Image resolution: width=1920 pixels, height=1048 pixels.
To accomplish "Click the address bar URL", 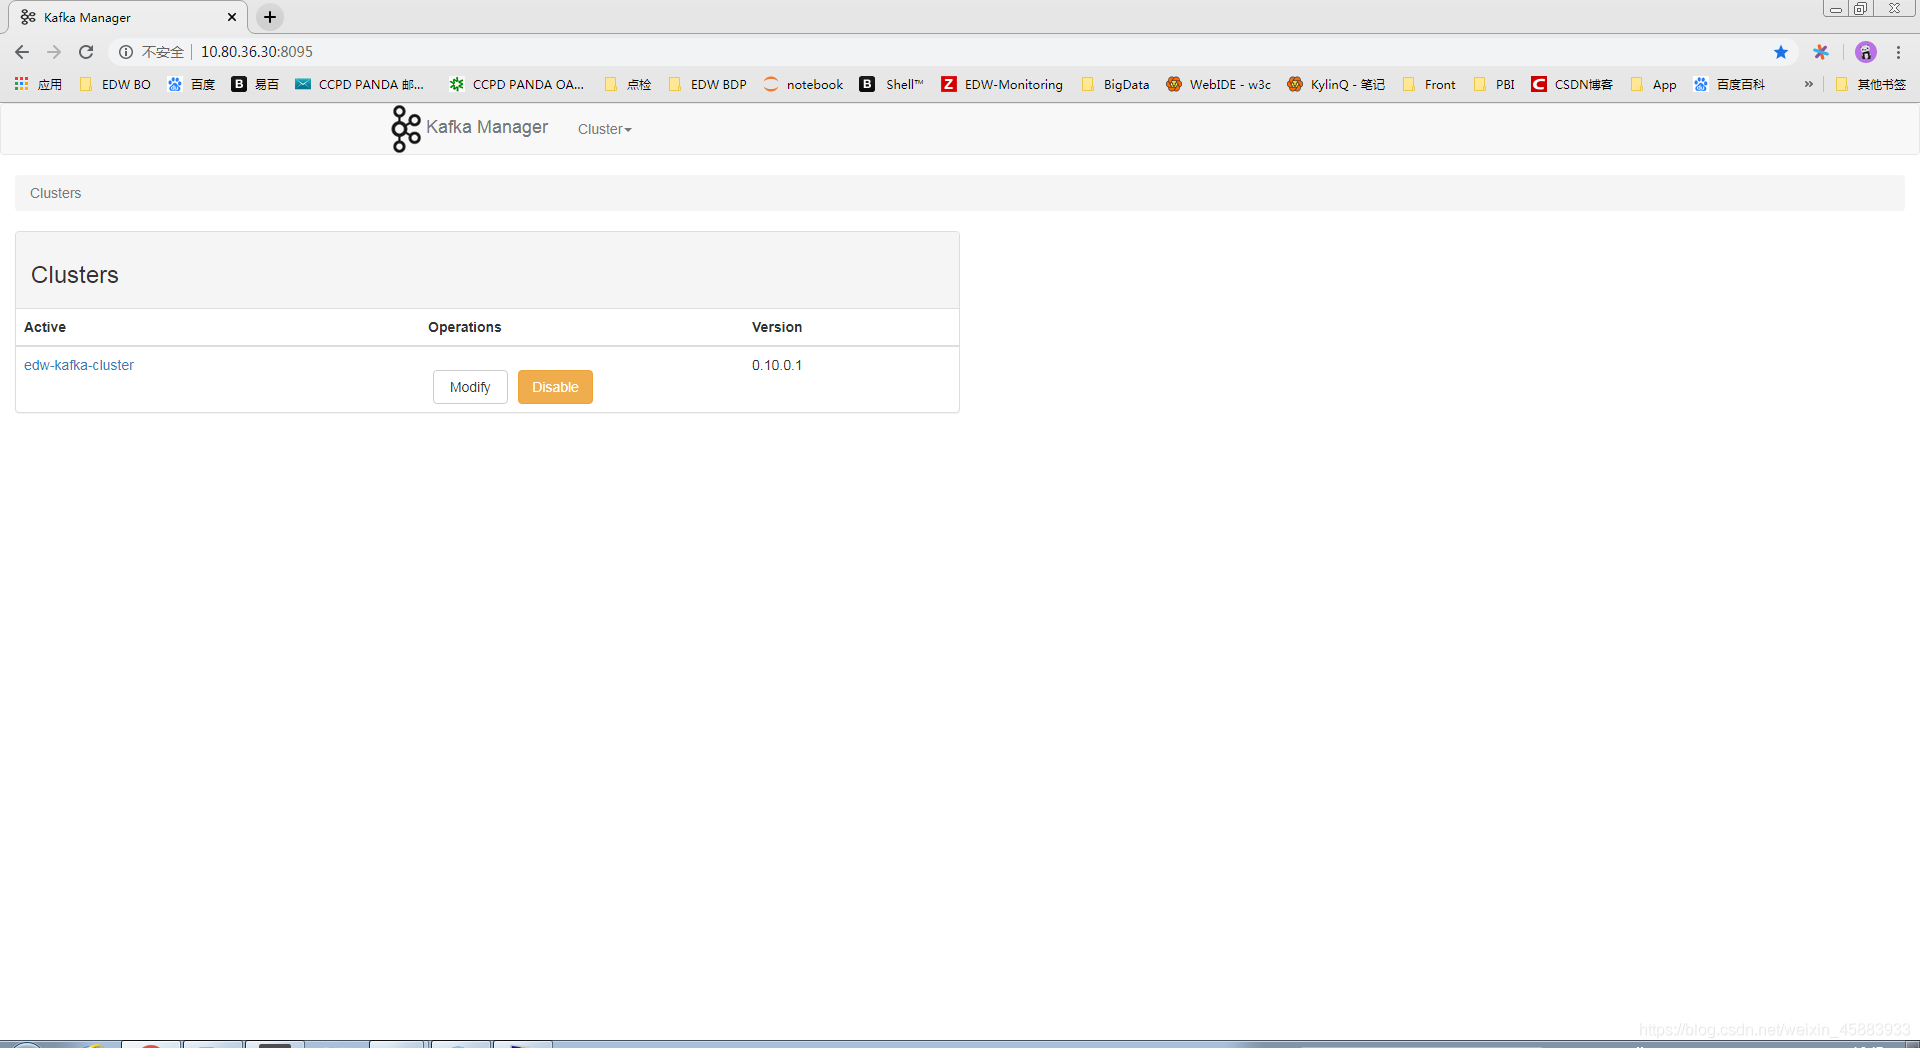I will [257, 52].
